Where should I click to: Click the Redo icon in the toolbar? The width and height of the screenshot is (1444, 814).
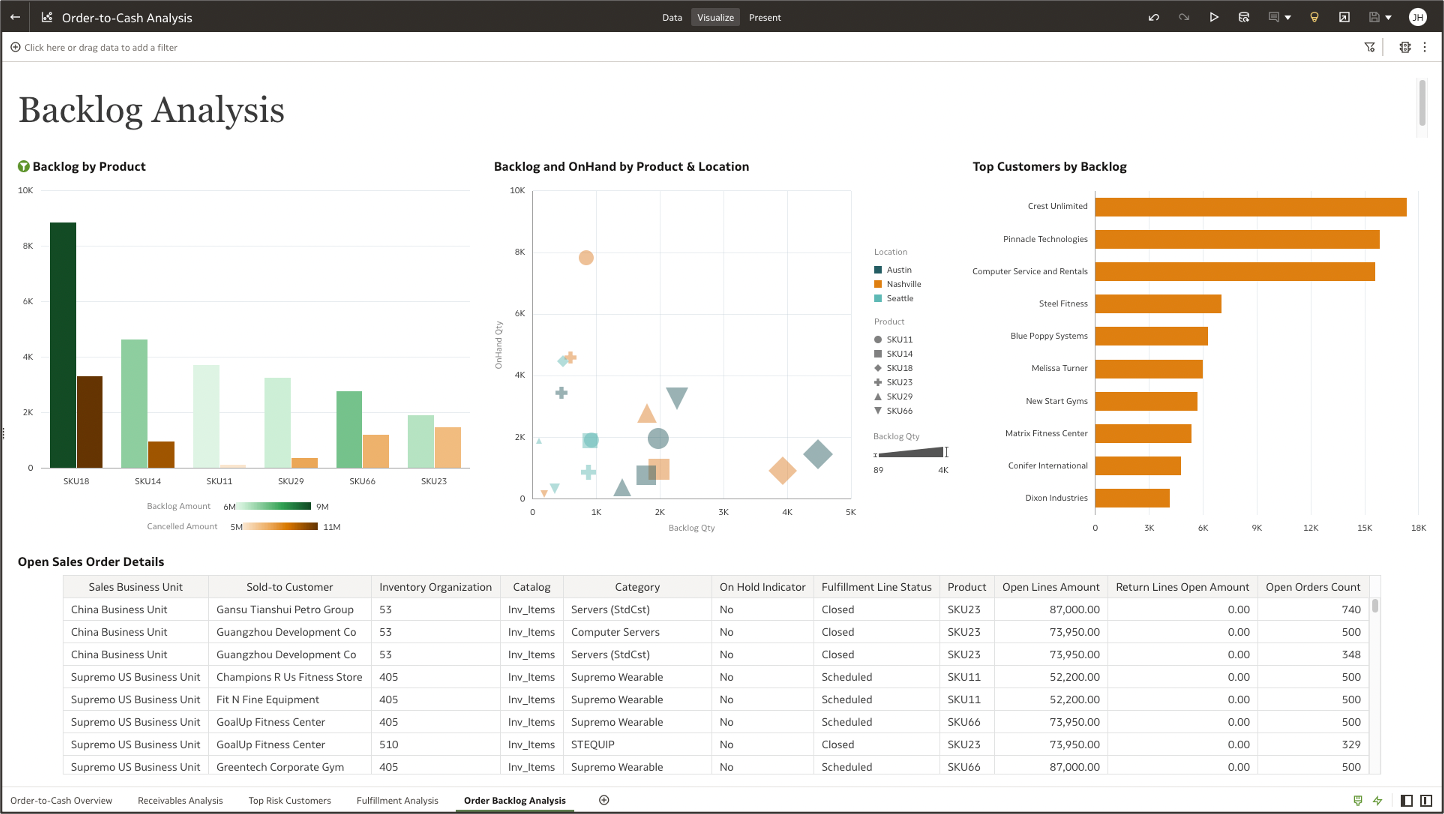tap(1183, 17)
